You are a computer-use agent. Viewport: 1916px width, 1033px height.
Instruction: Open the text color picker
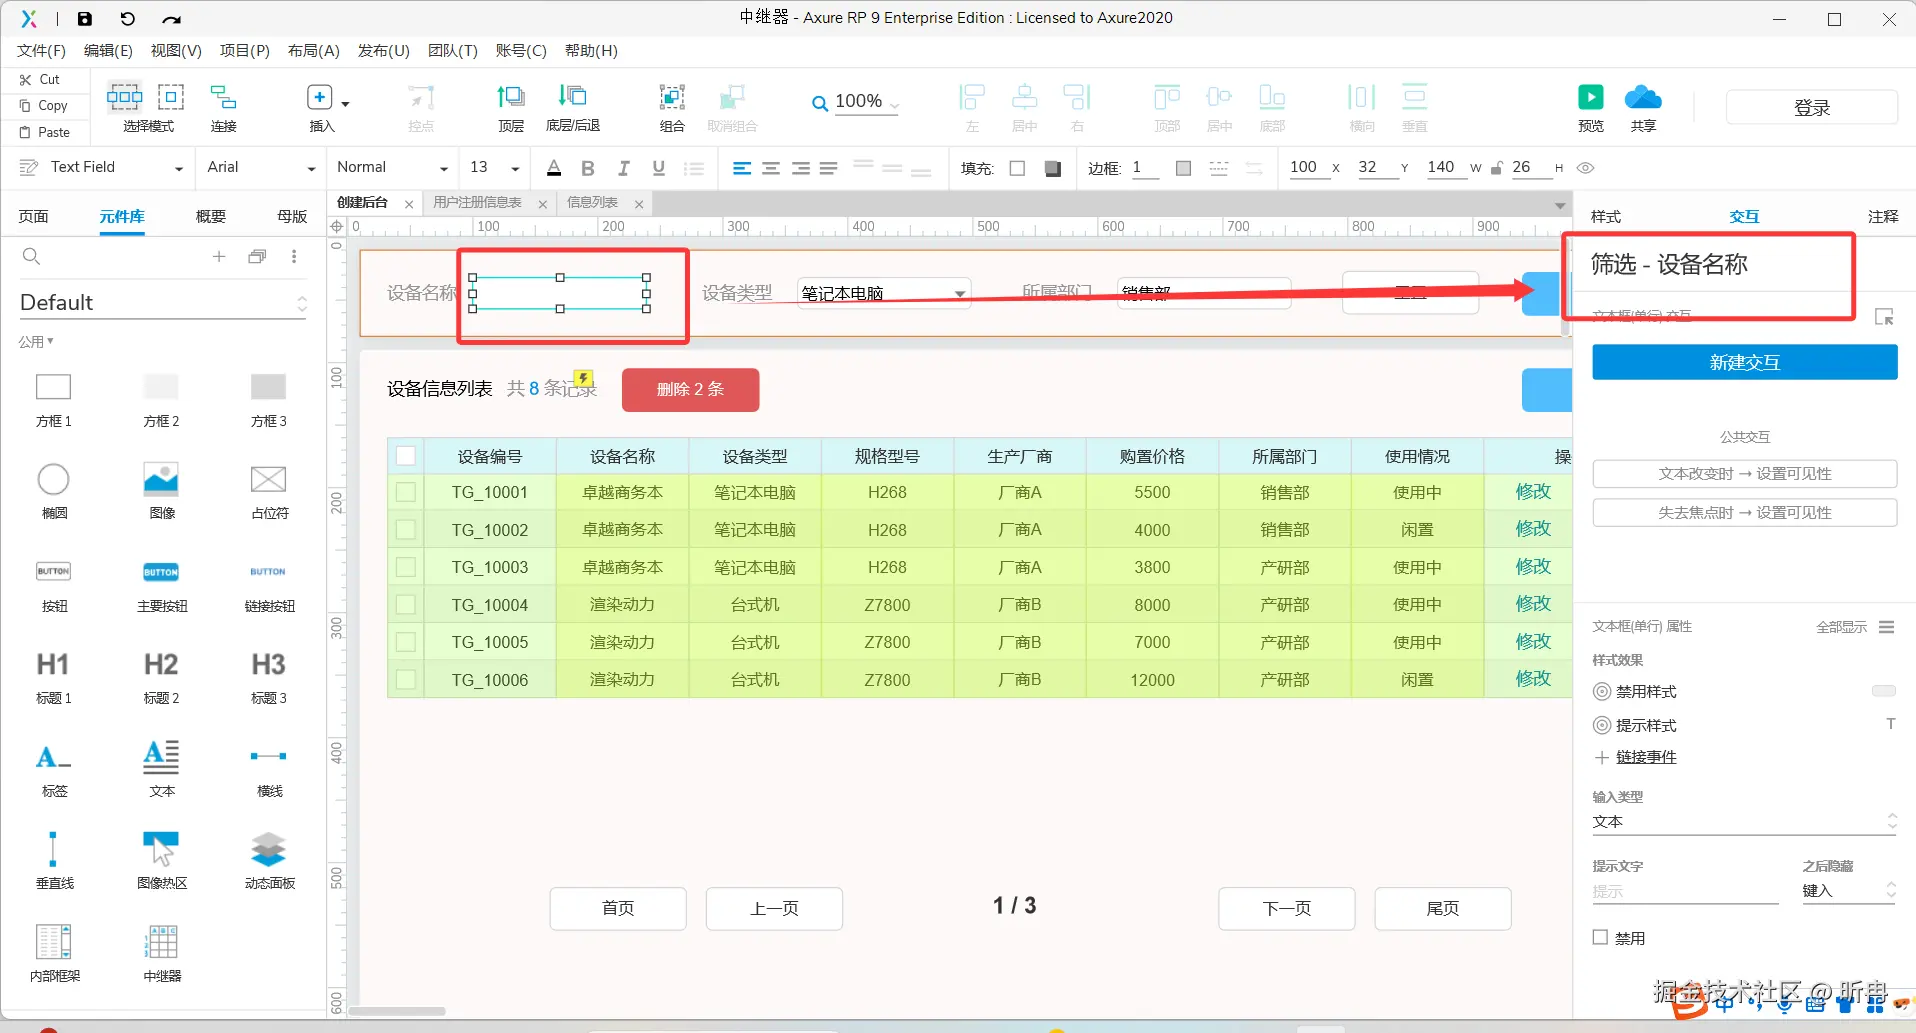coord(554,168)
